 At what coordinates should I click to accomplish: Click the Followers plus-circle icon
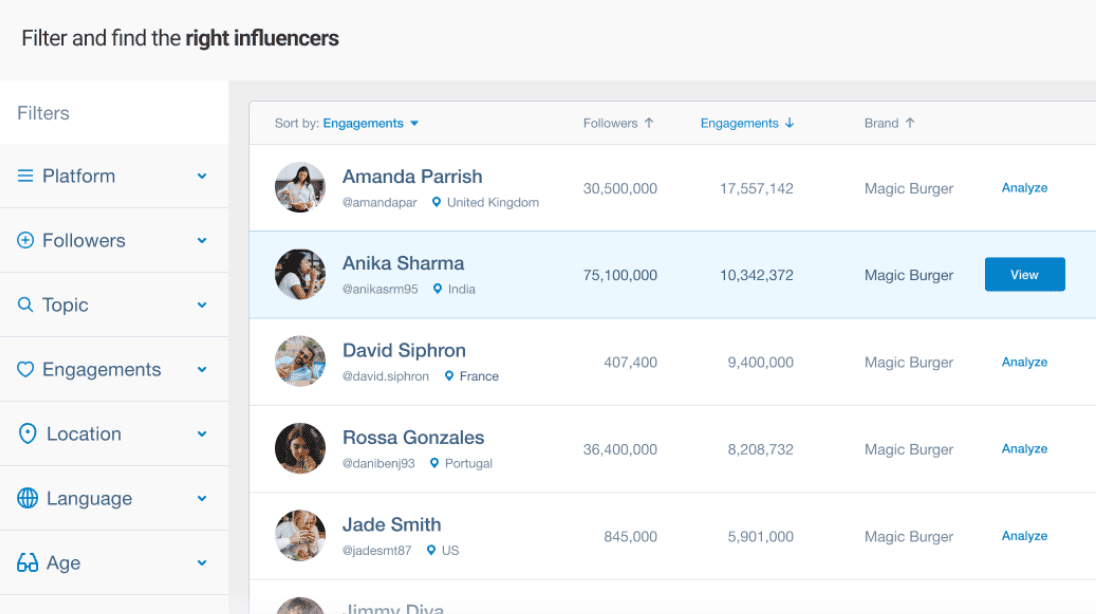(x=26, y=240)
